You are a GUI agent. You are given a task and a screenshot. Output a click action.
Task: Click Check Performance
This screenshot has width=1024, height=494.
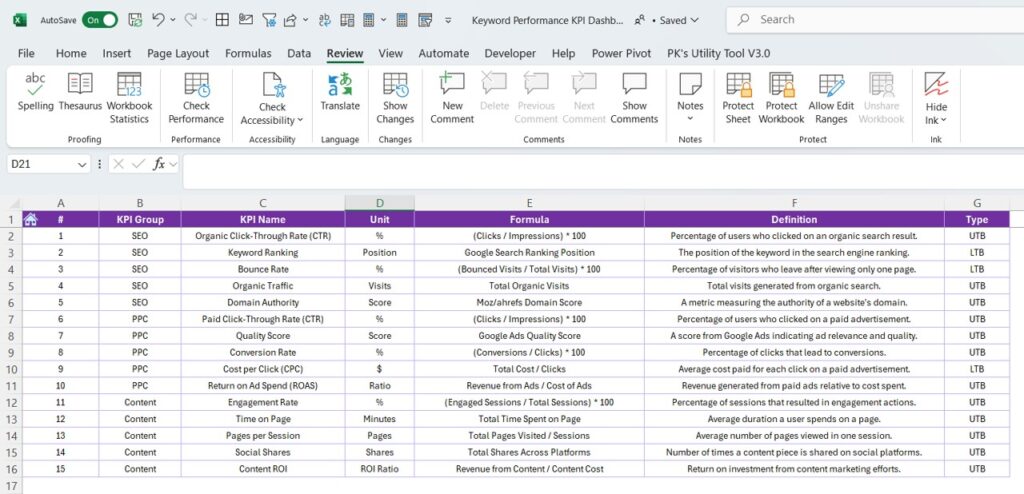(x=196, y=99)
